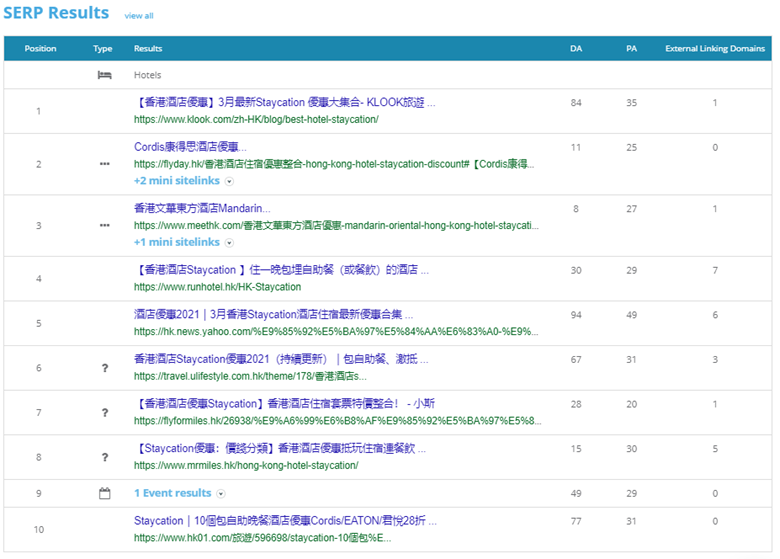The image size is (780, 559).
Task: Open the hk01.com result URL
Action: click(x=263, y=538)
